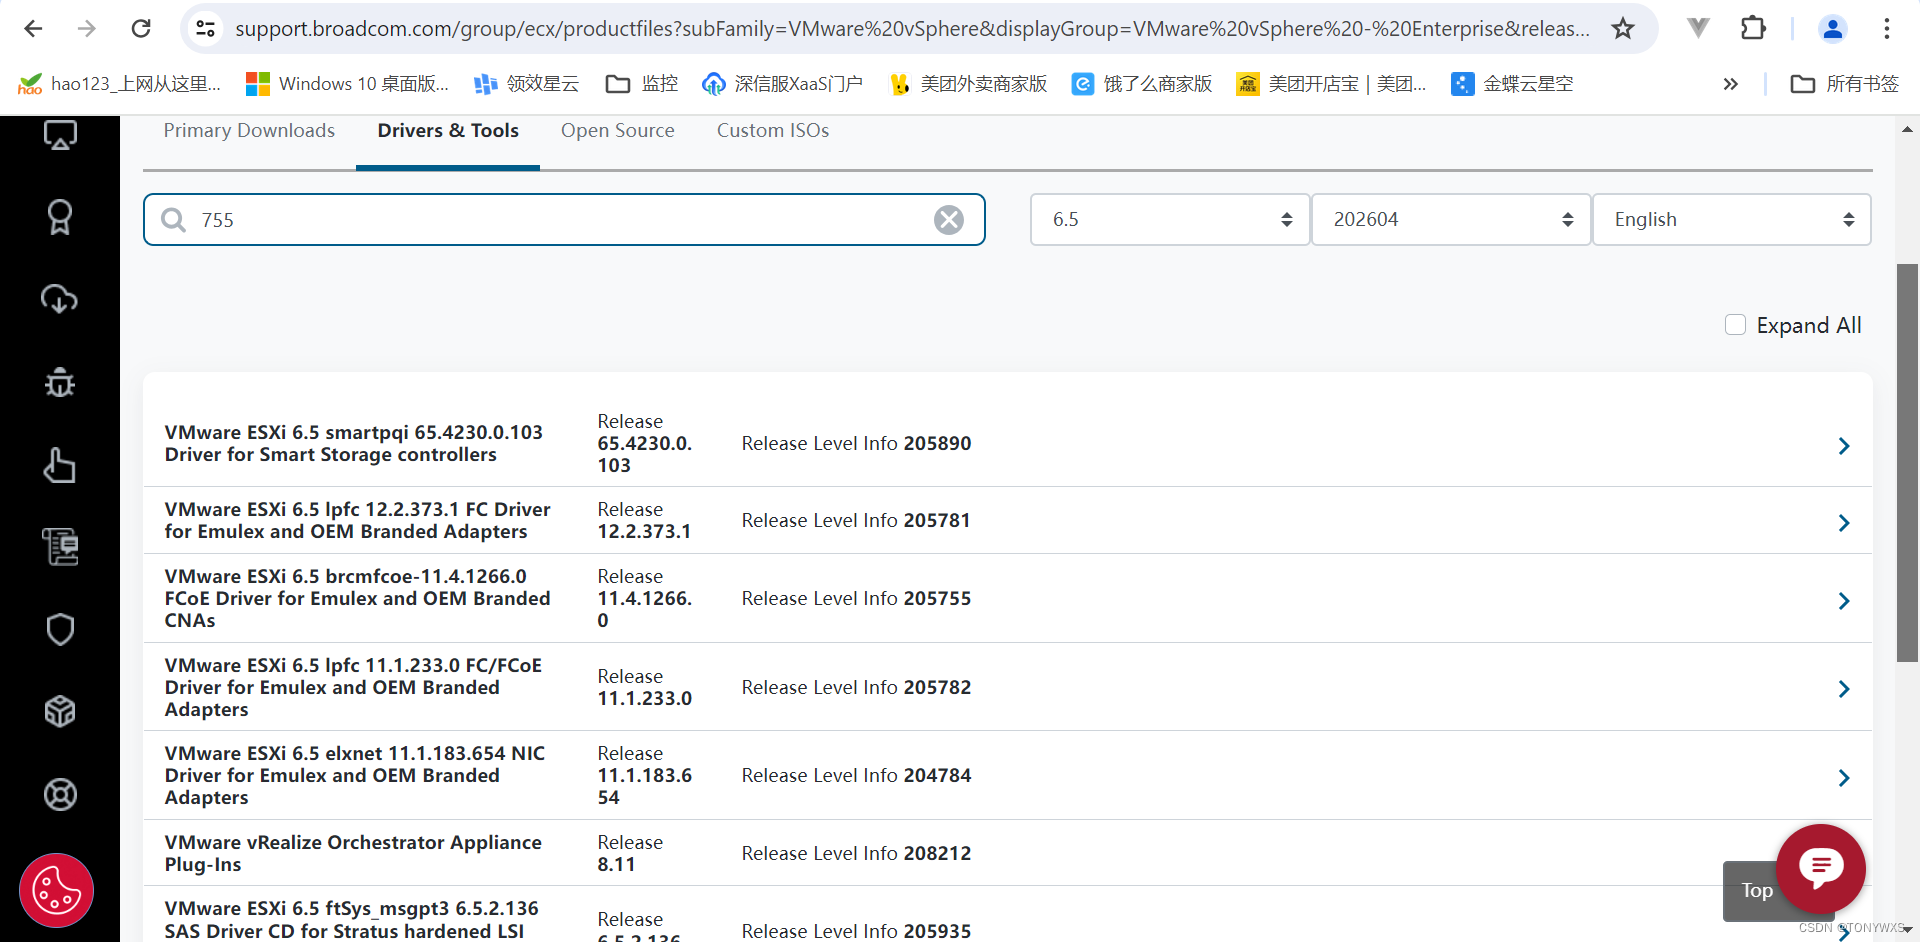1920x942 pixels.
Task: Toggle the Expand All checkbox
Action: coord(1735,325)
